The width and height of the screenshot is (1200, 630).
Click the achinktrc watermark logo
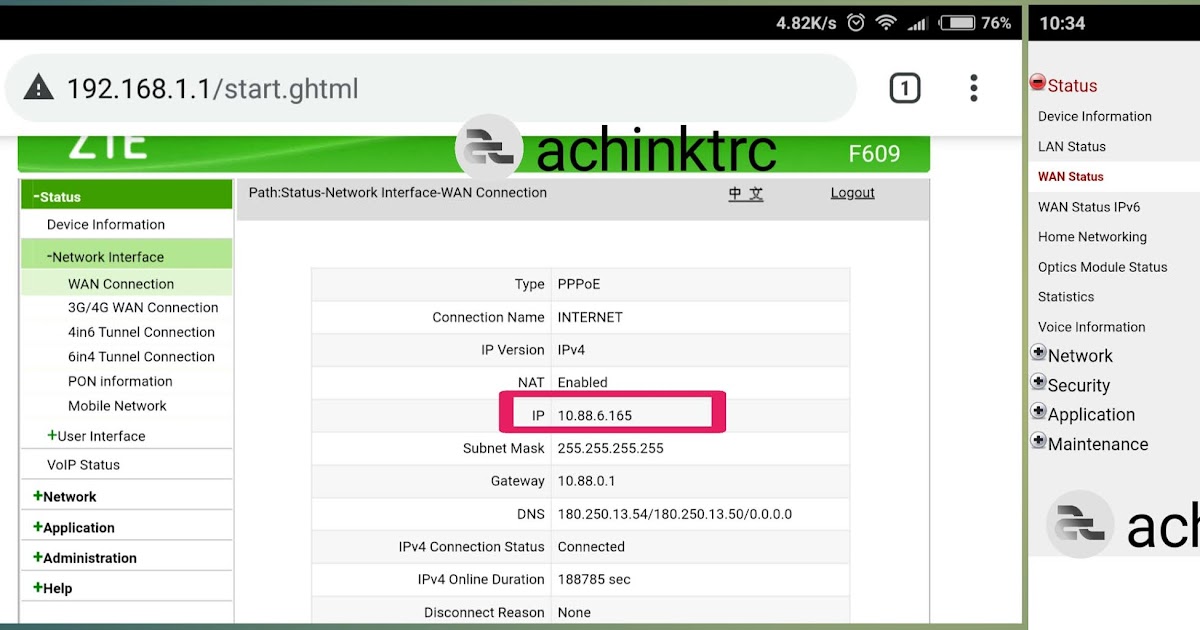pyautogui.click(x=490, y=148)
